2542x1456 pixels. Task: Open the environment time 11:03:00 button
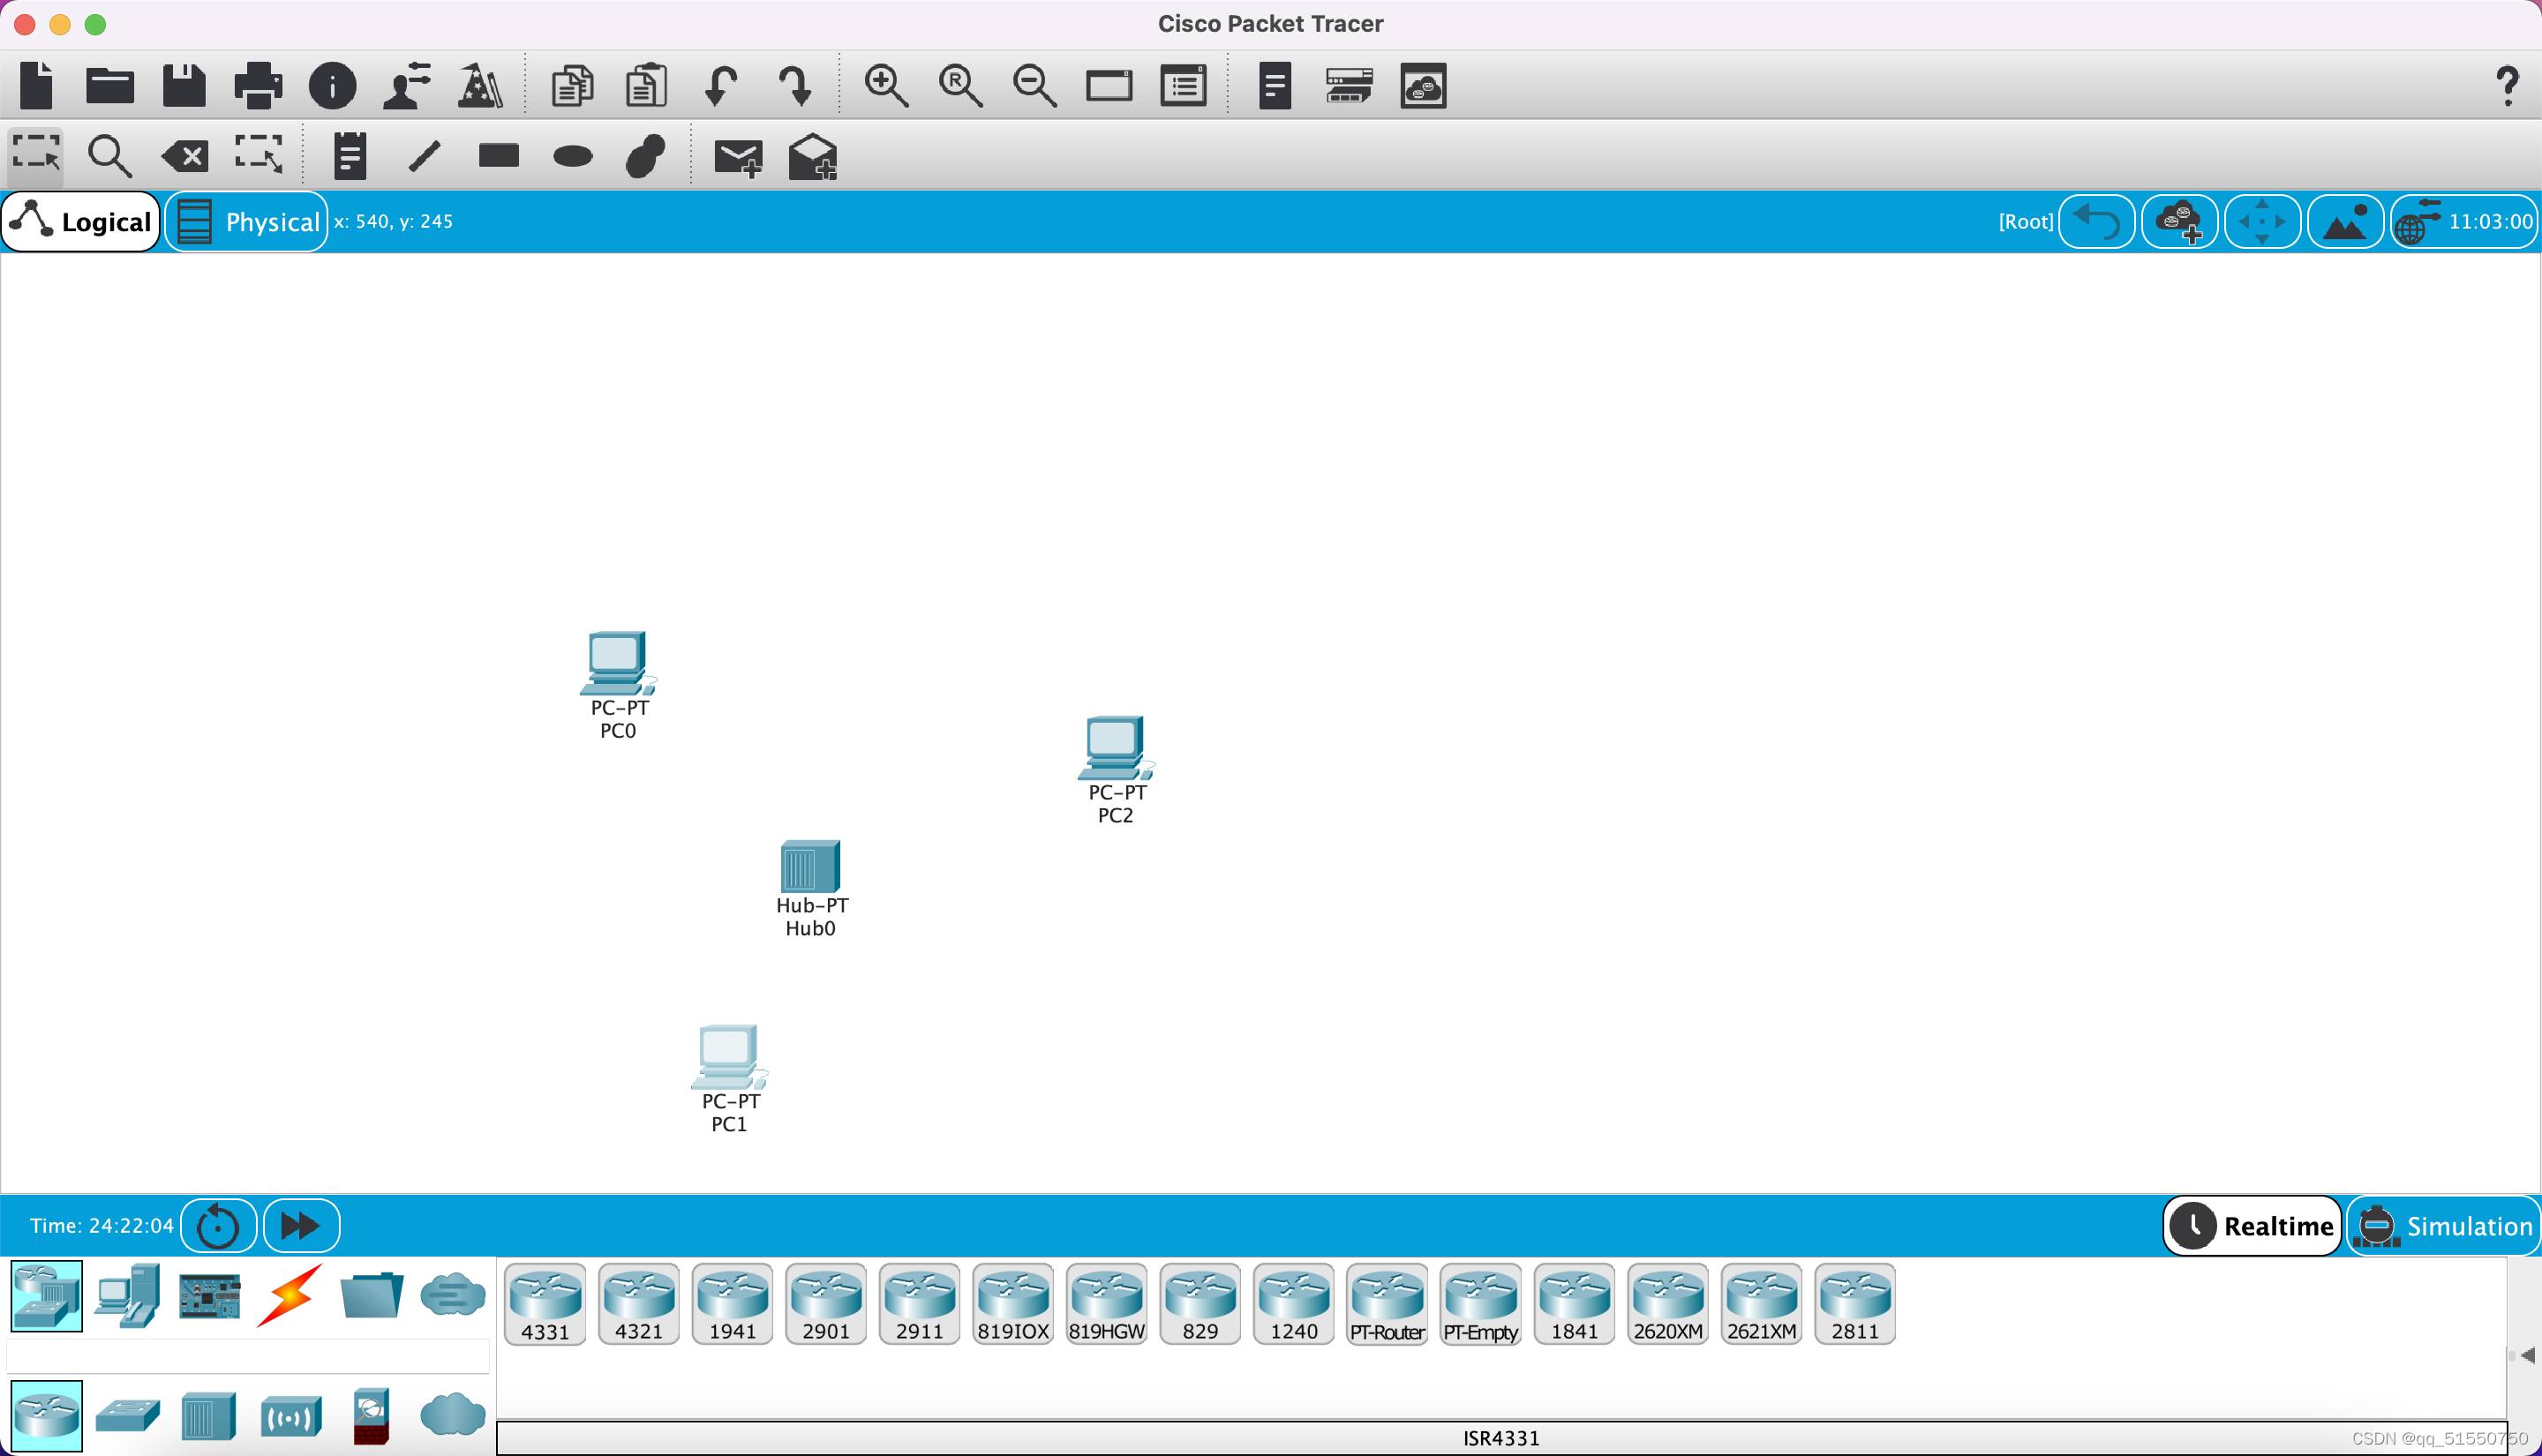click(2465, 221)
